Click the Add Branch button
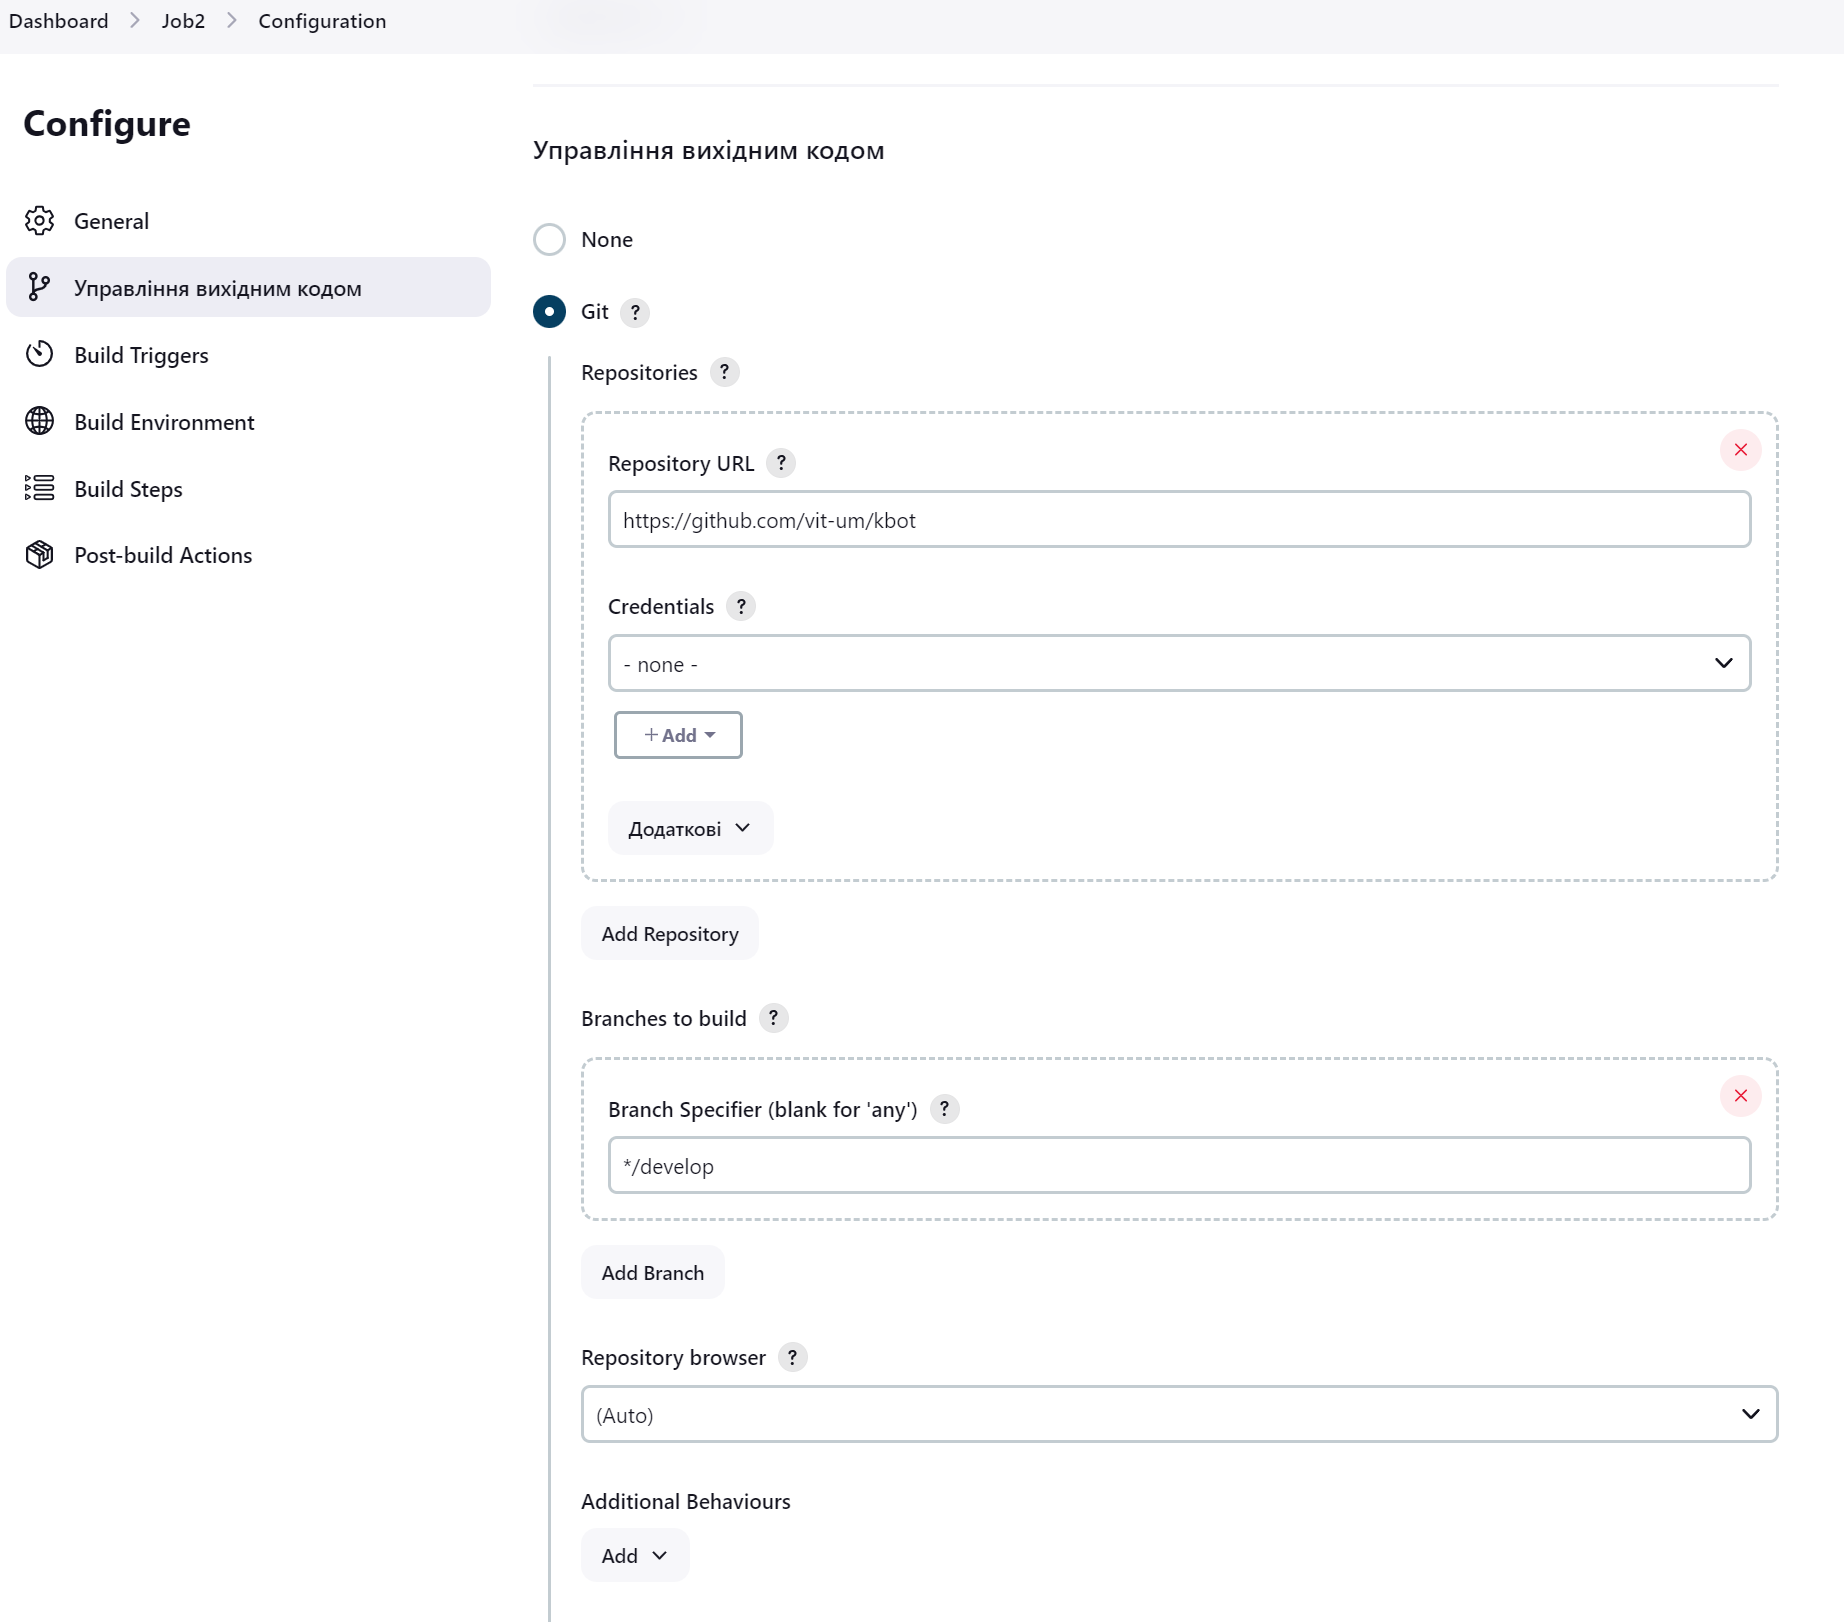Viewport: 1844px width, 1622px height. (x=652, y=1273)
